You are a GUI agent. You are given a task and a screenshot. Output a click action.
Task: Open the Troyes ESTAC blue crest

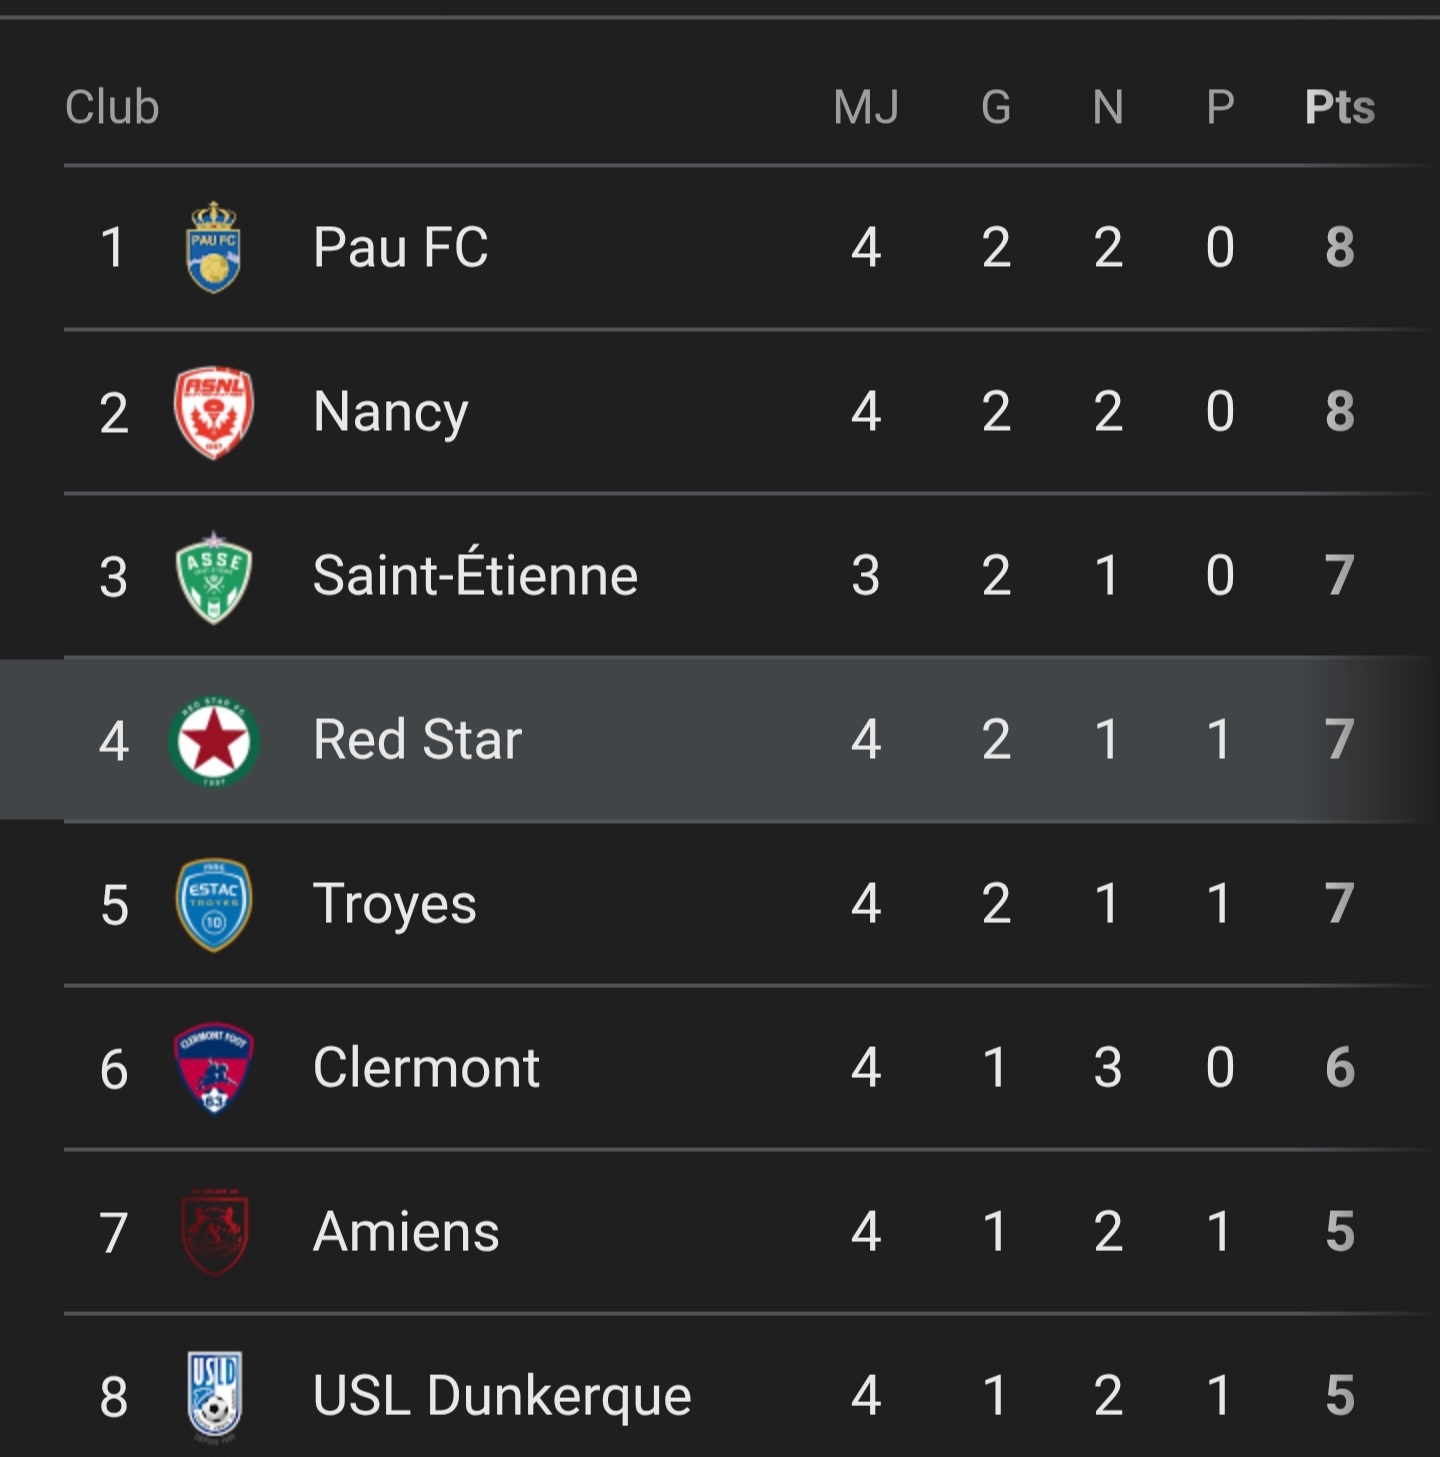pos(213,905)
